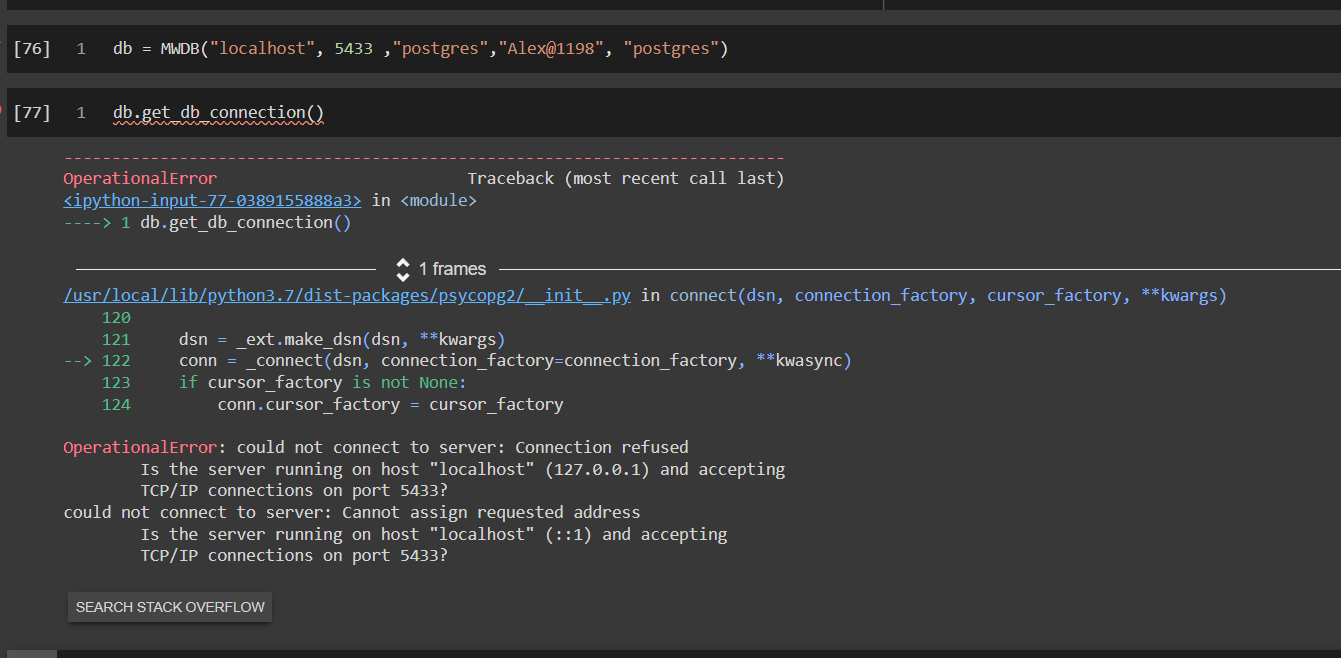Click the conn.cursor_factory line 124 in traceback
The height and width of the screenshot is (658, 1341).
tap(390, 405)
